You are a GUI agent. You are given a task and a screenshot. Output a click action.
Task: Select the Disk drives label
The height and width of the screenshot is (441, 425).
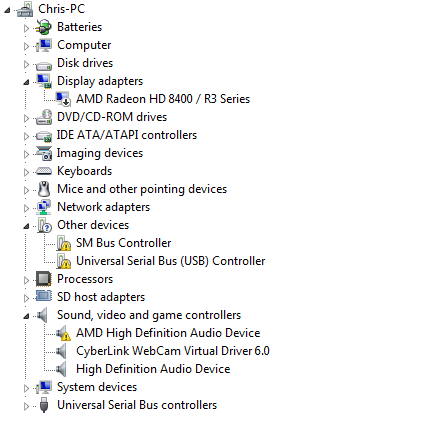pos(85,63)
